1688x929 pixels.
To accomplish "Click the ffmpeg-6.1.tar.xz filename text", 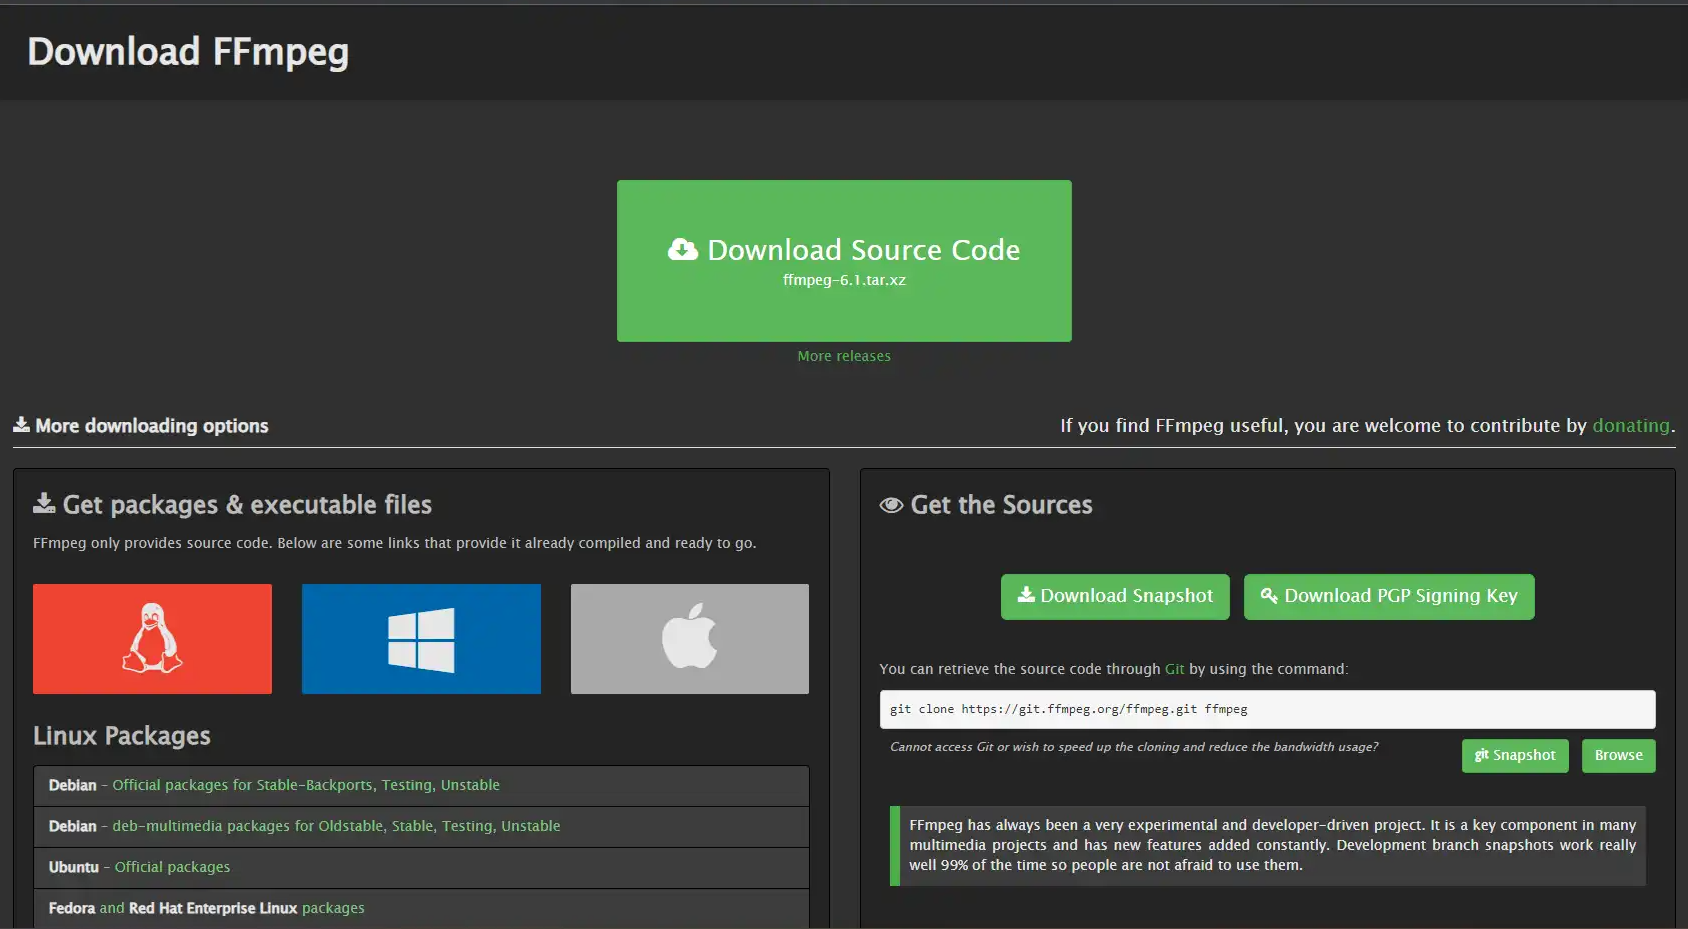I will pos(844,280).
